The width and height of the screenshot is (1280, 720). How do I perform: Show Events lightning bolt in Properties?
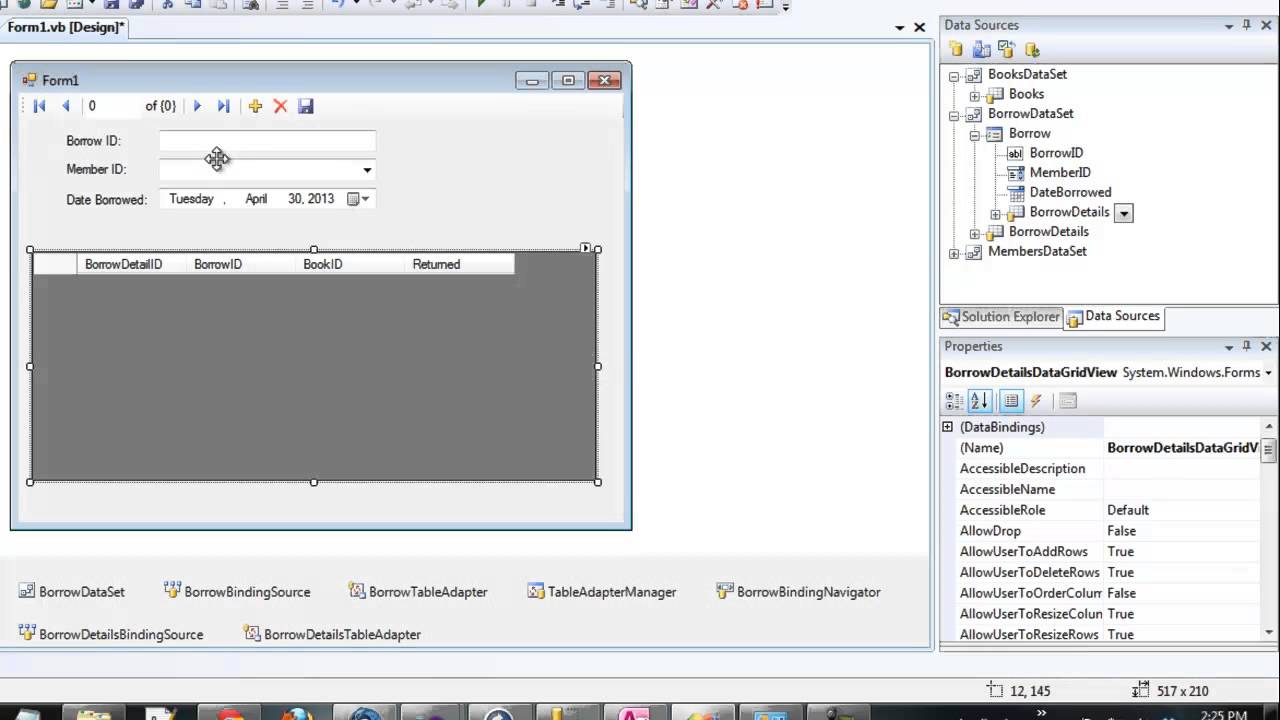pos(1036,401)
